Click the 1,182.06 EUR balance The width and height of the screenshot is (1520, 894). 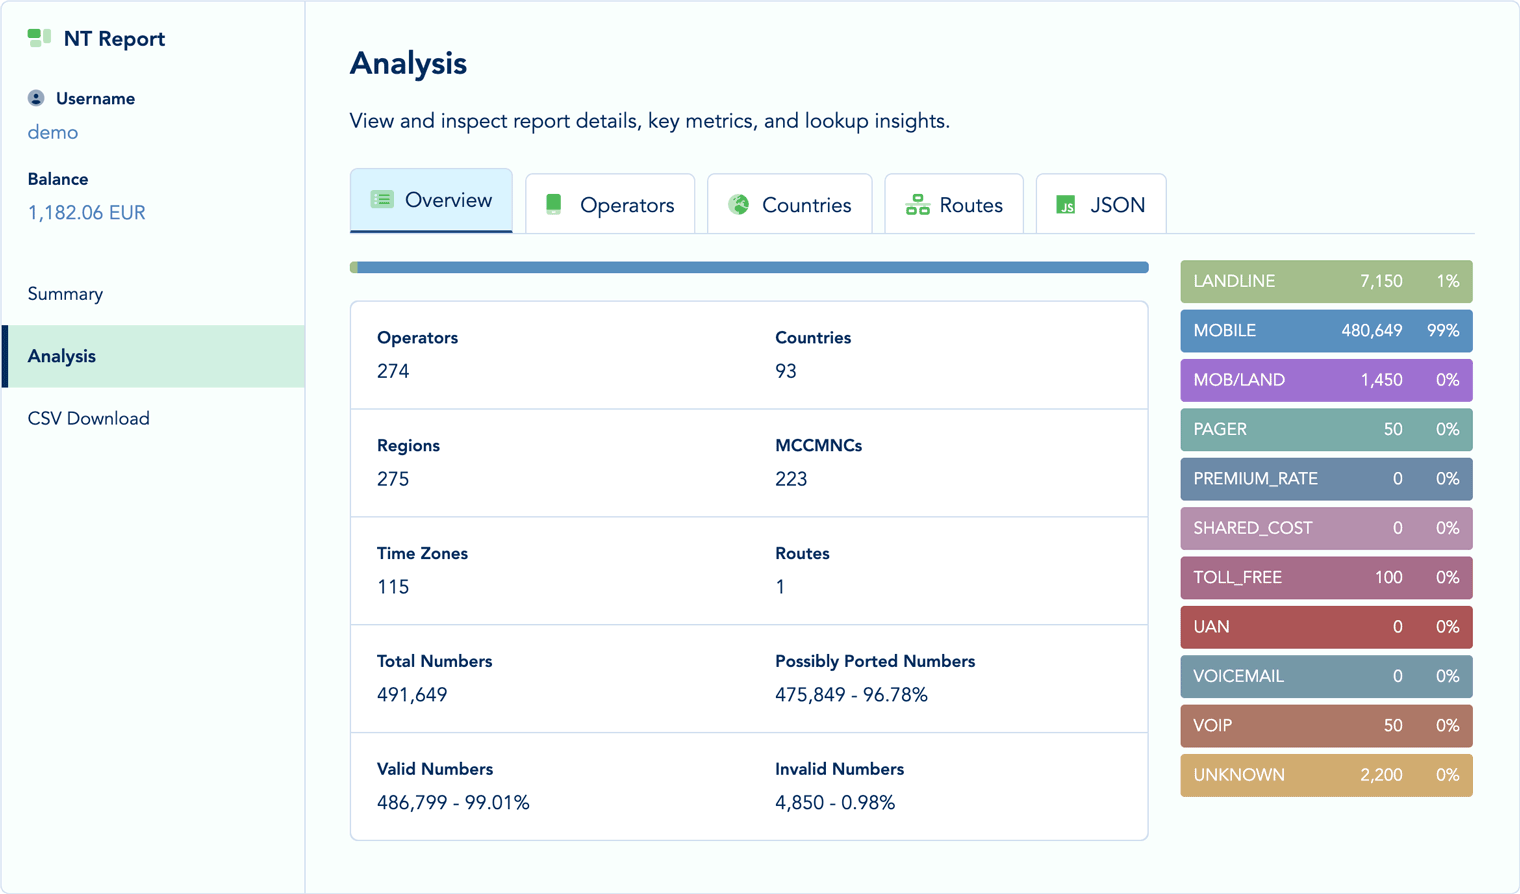pyautogui.click(x=86, y=213)
